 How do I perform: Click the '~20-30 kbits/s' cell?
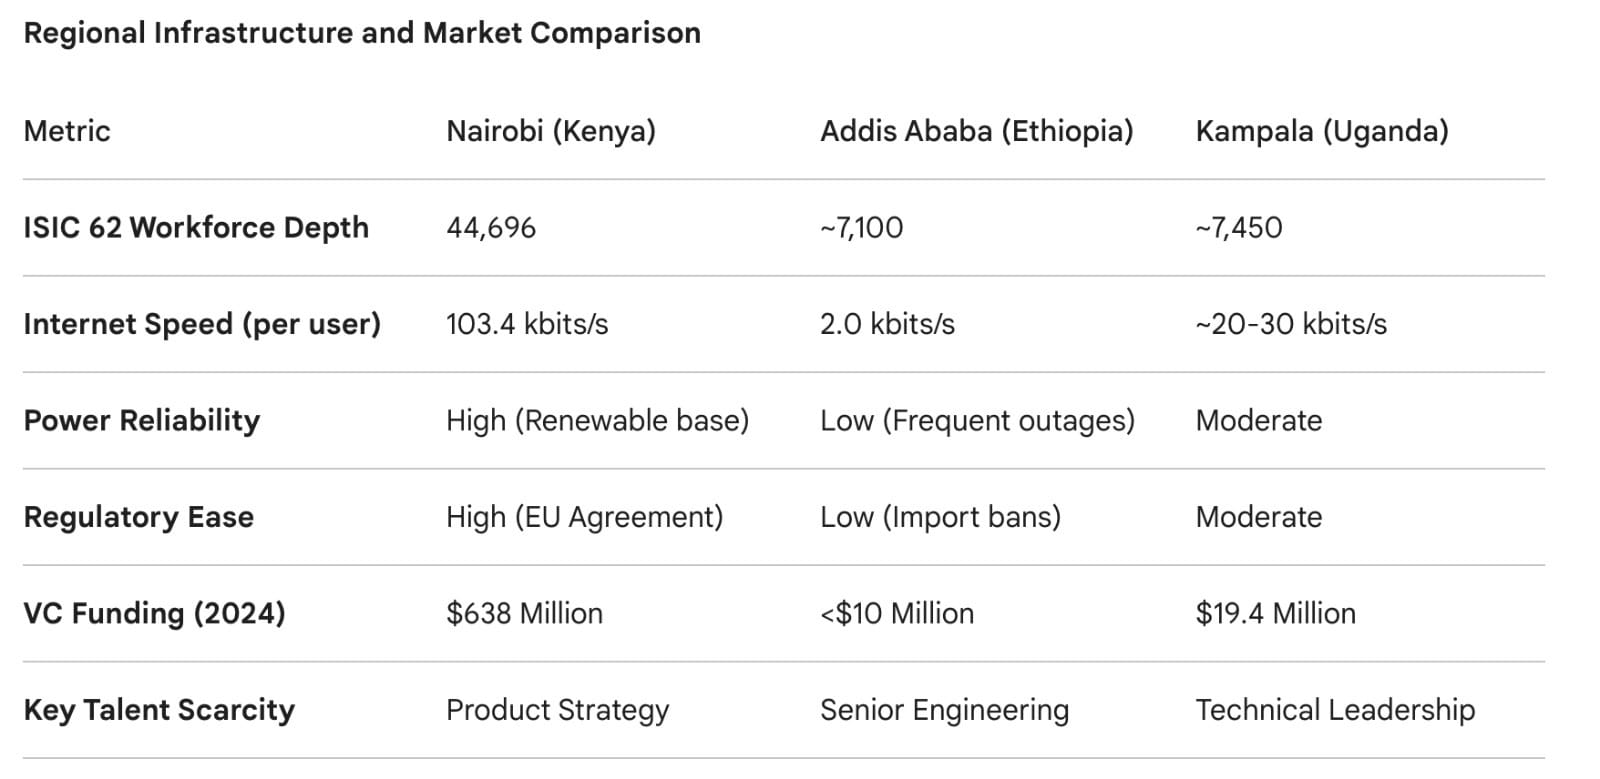pos(1290,324)
